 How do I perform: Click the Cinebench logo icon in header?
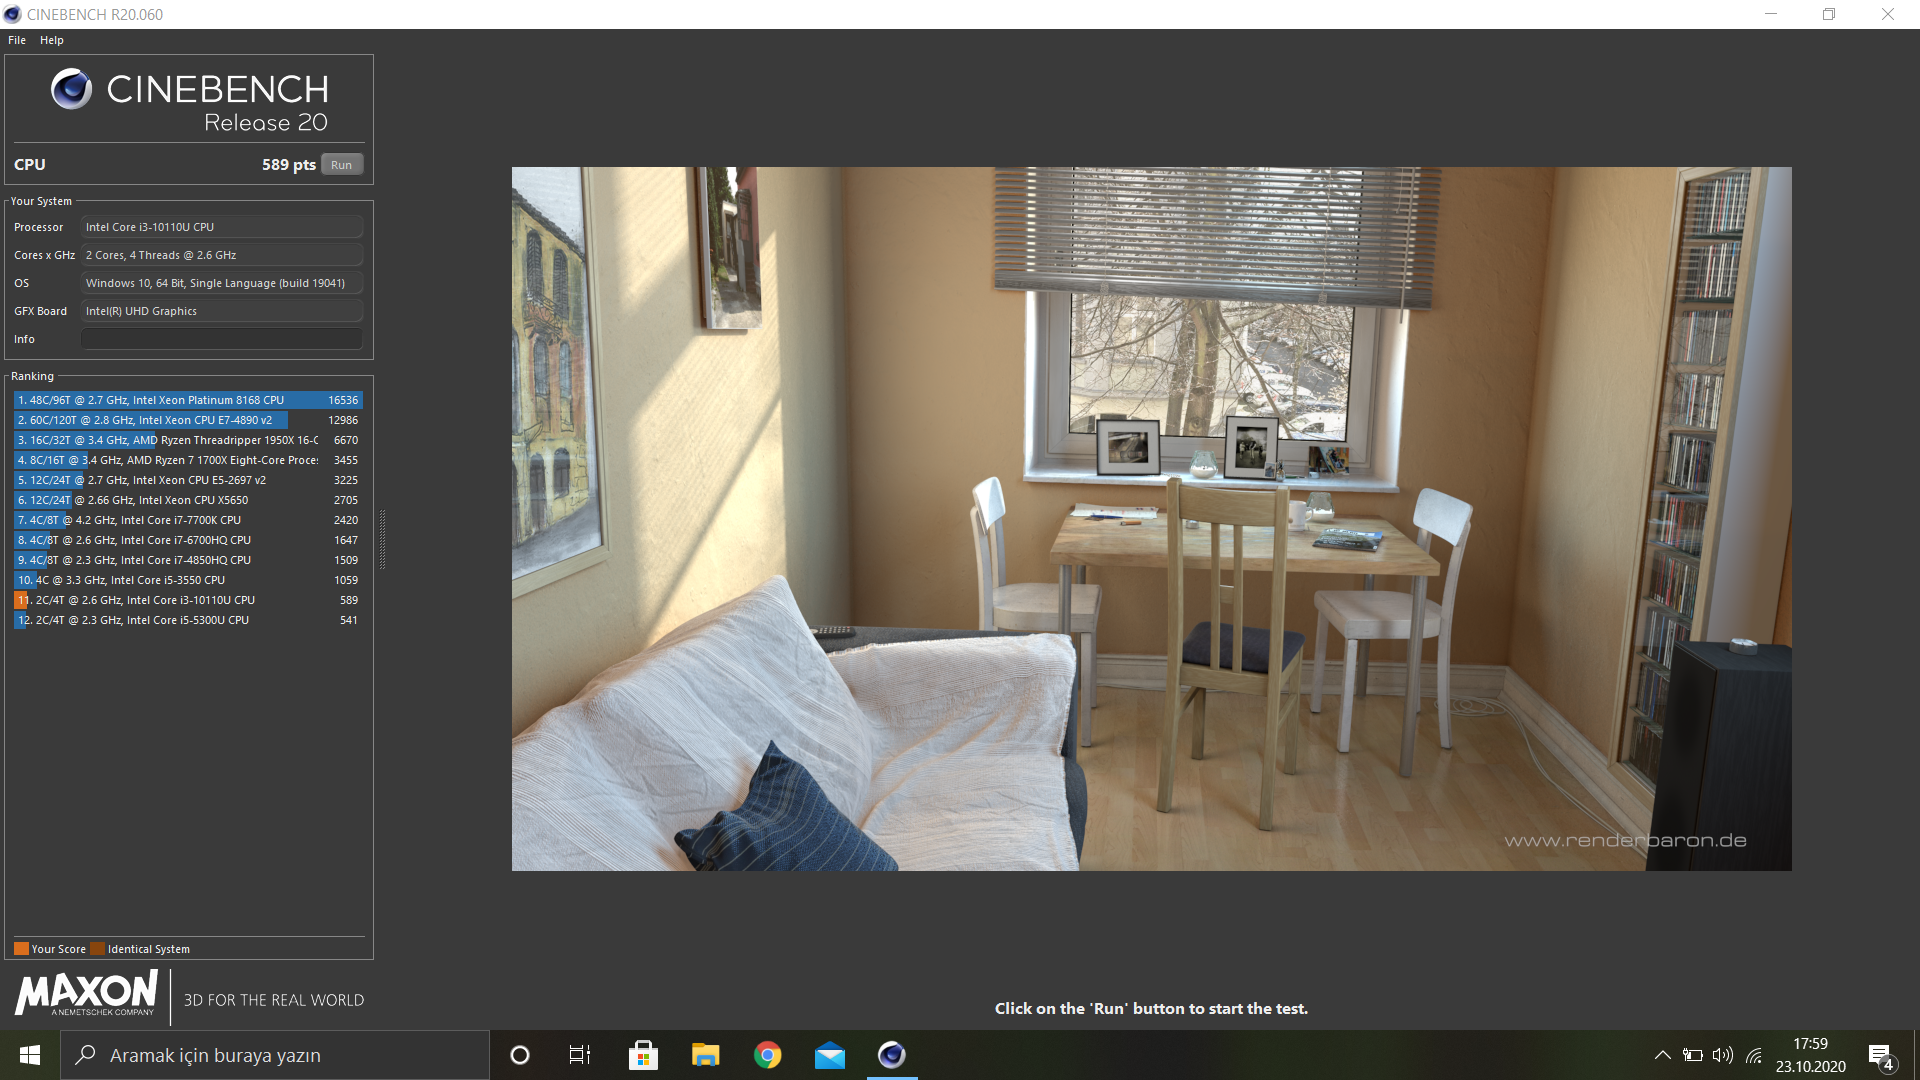click(x=71, y=89)
